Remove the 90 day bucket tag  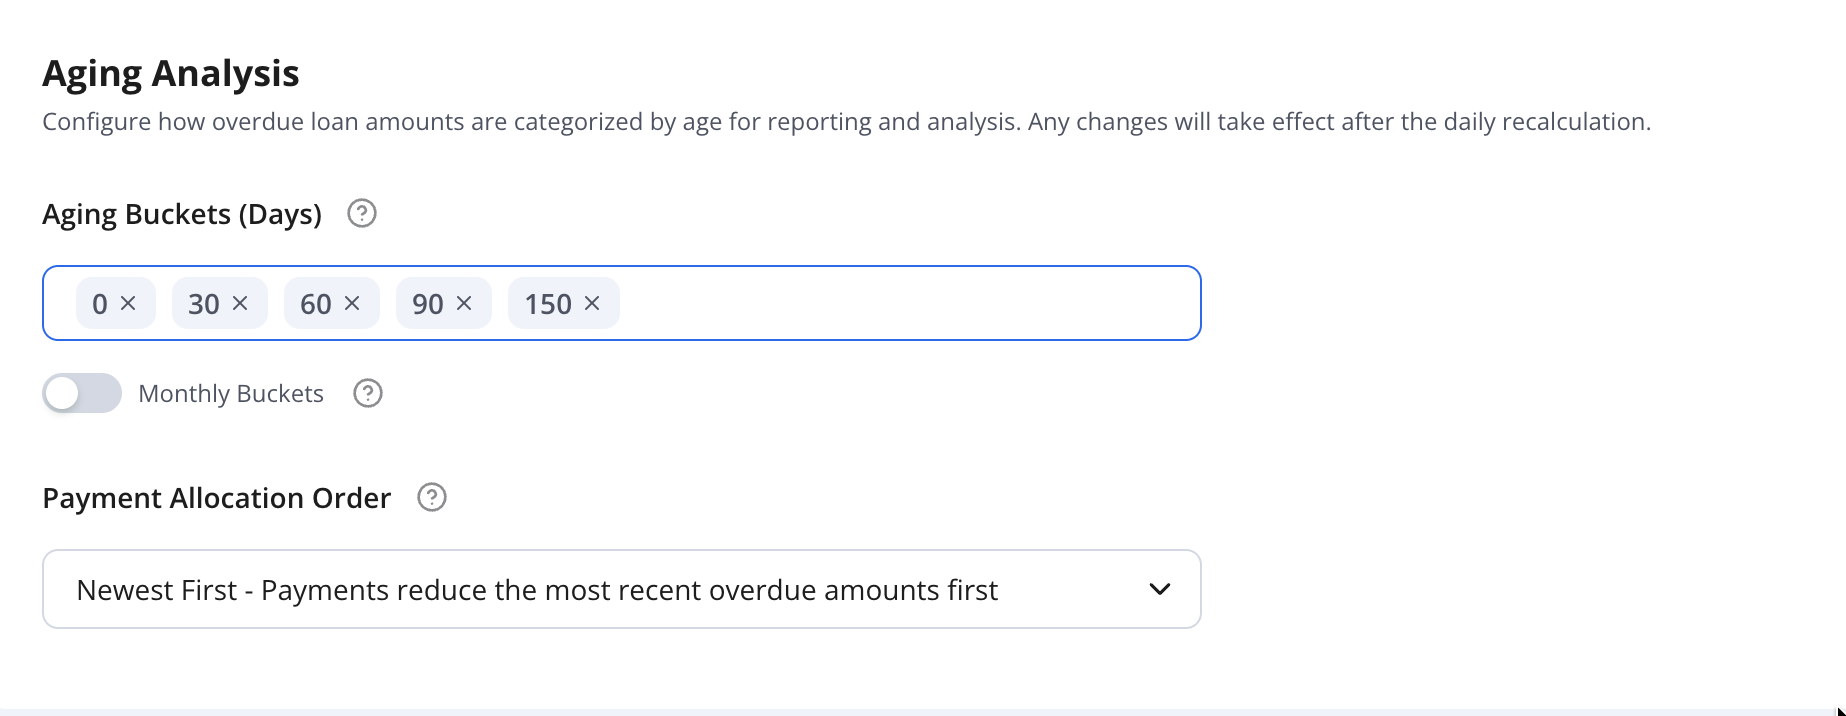click(x=464, y=303)
